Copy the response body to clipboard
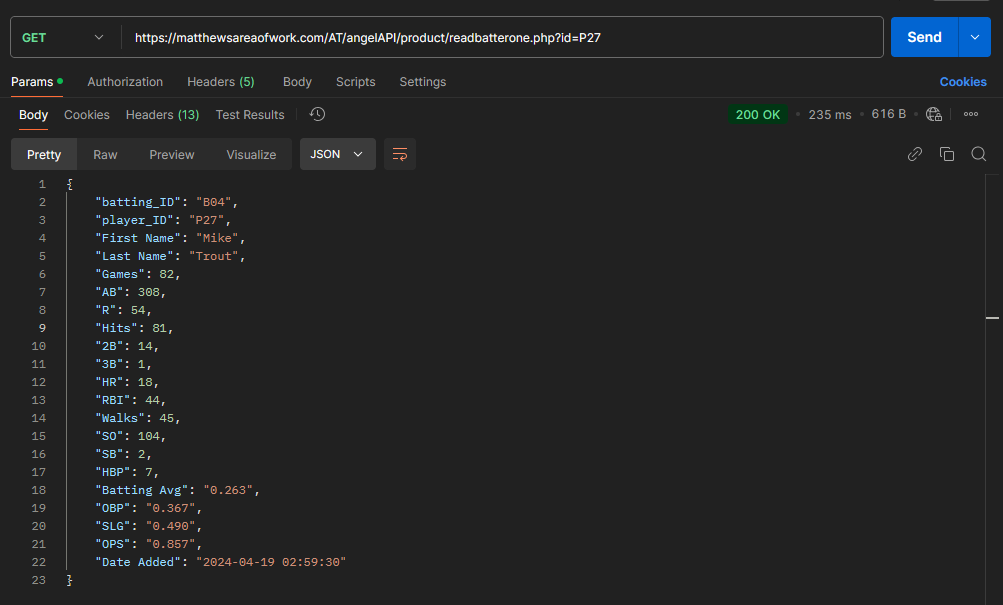Screen dimensions: 1003x605 point(947,154)
